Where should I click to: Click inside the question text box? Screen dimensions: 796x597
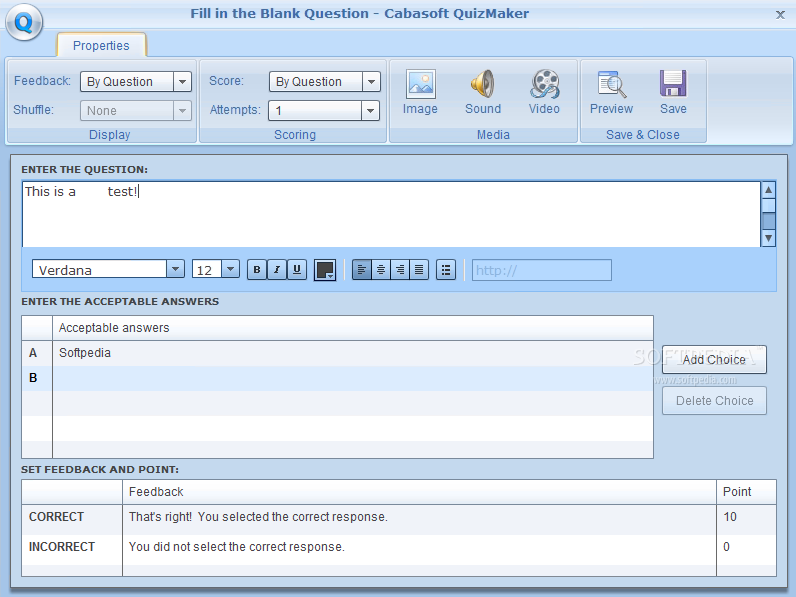[x=391, y=214]
